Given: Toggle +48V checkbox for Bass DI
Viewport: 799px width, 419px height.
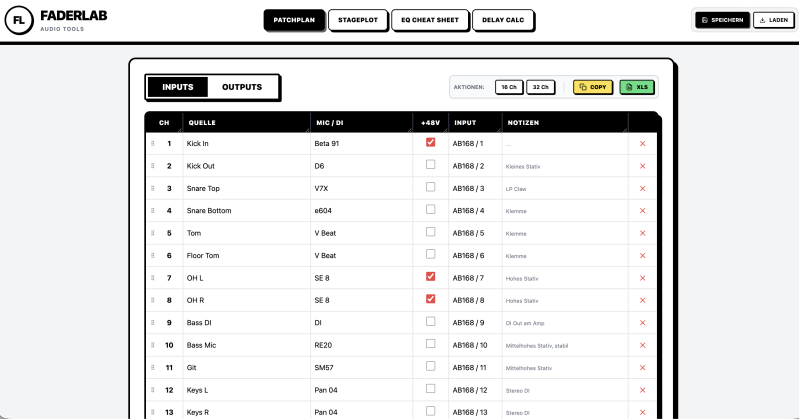Looking at the screenshot, I should pyautogui.click(x=431, y=321).
